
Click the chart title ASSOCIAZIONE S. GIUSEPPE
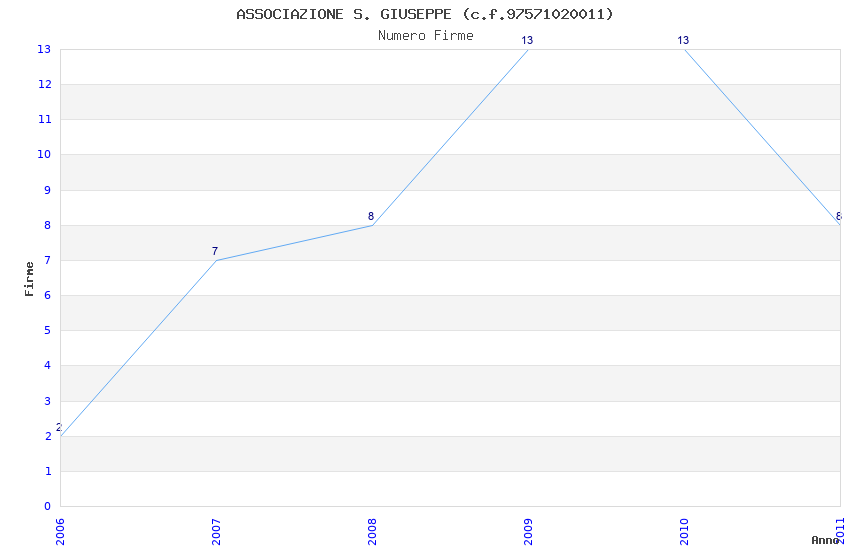point(424,14)
